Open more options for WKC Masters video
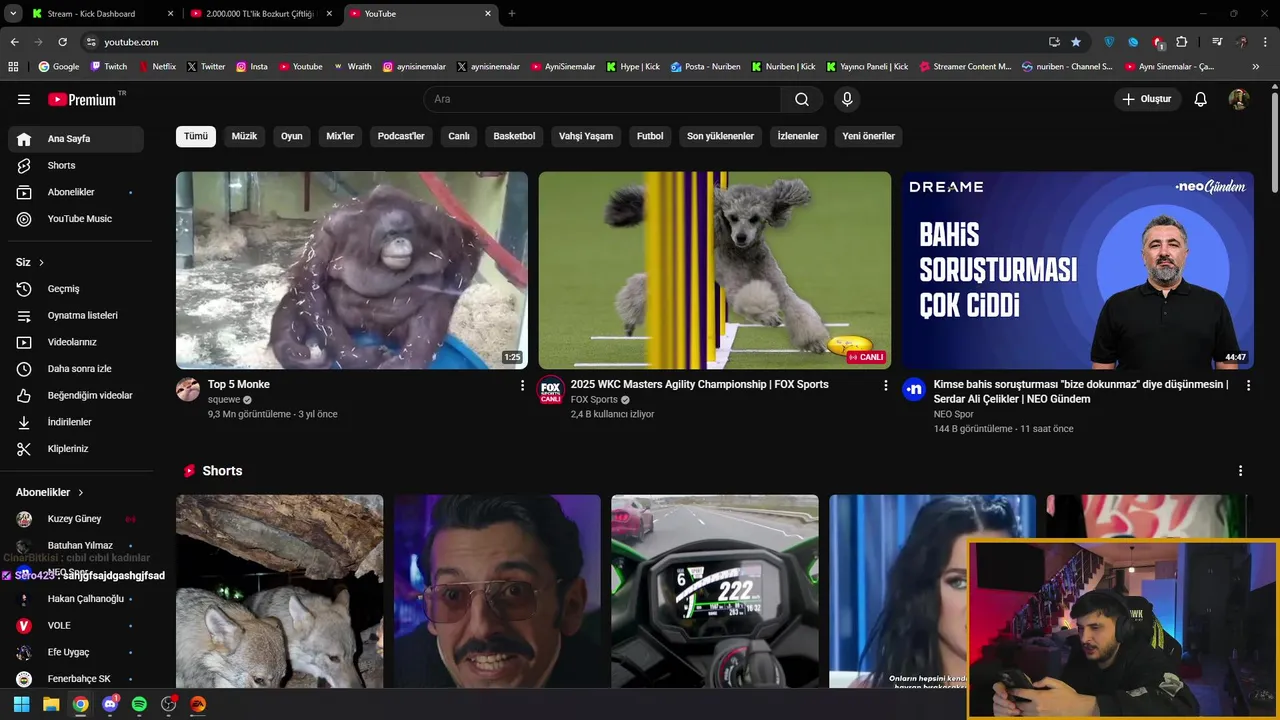Image resolution: width=1280 pixels, height=720 pixels. (885, 385)
